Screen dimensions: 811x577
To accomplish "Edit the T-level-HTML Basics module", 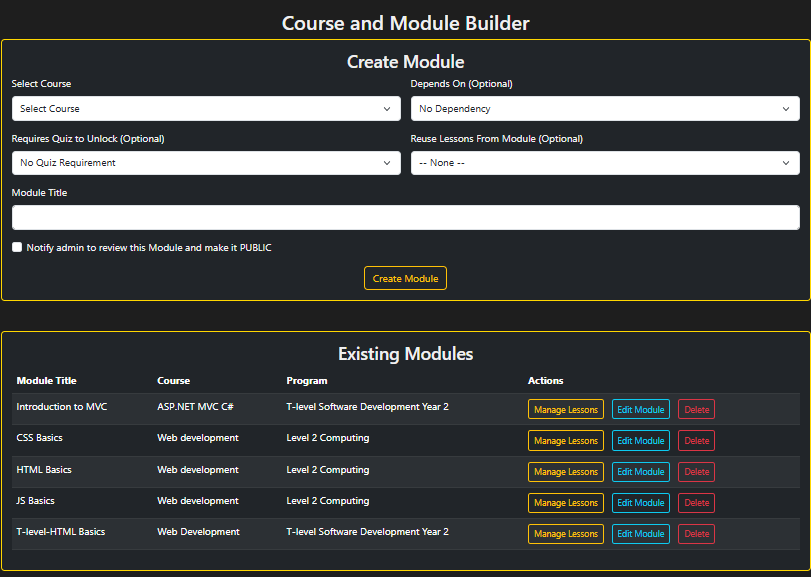I will 640,533.
